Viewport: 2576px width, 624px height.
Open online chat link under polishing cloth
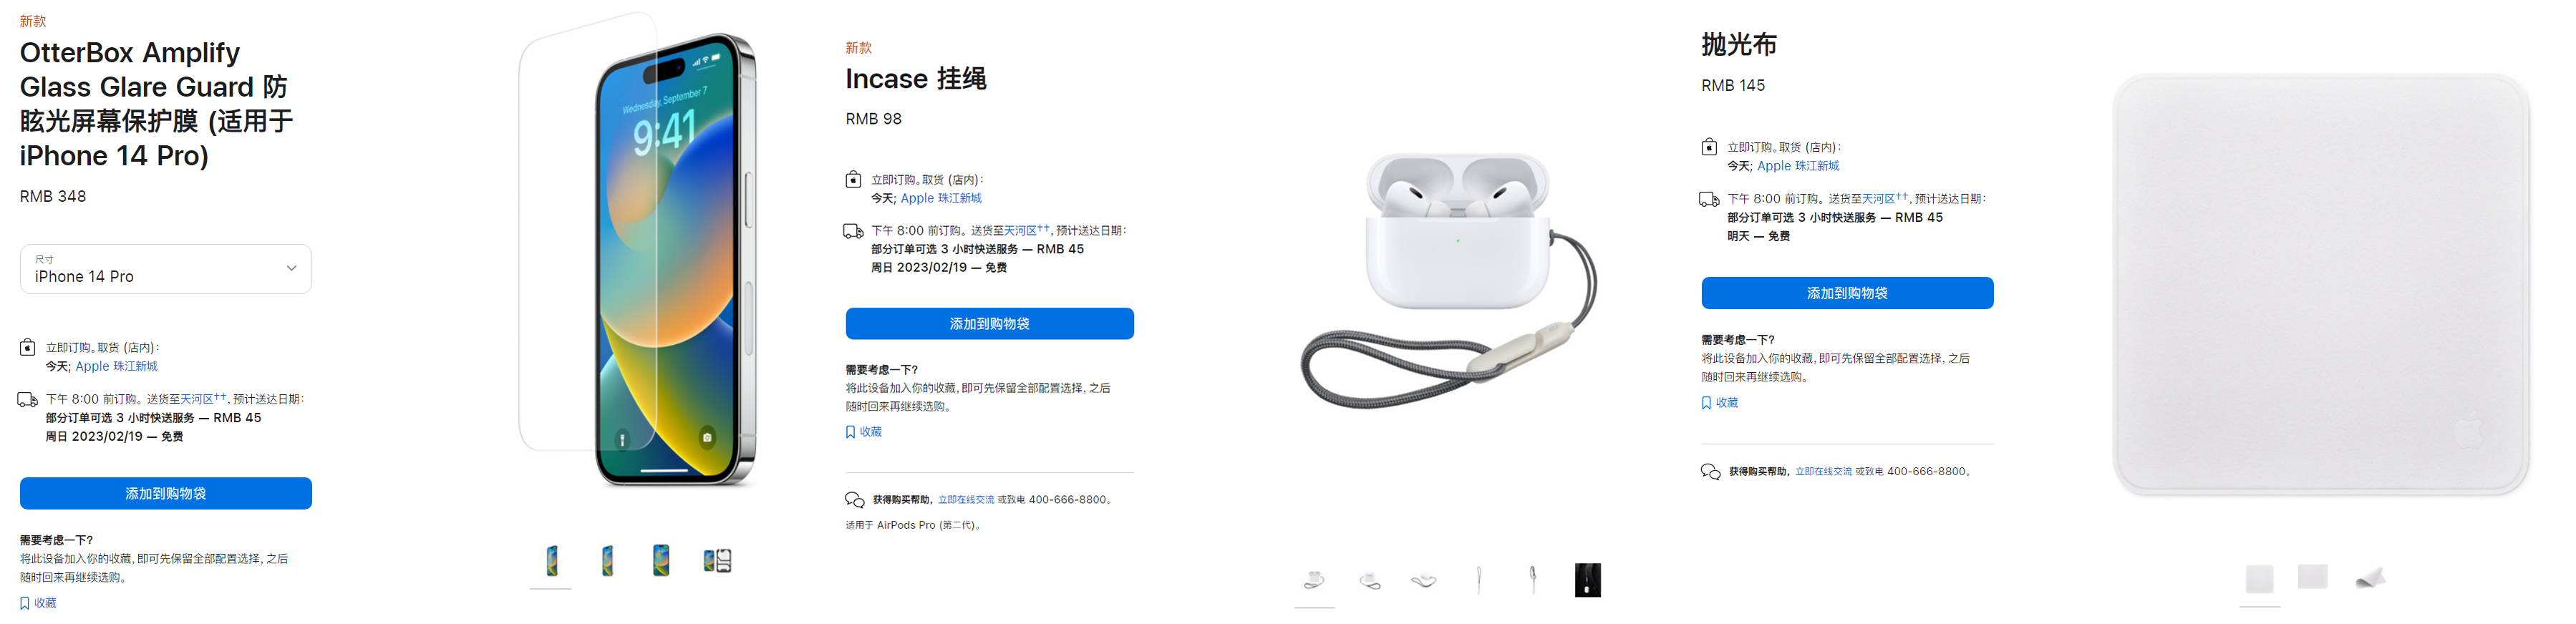1823,472
